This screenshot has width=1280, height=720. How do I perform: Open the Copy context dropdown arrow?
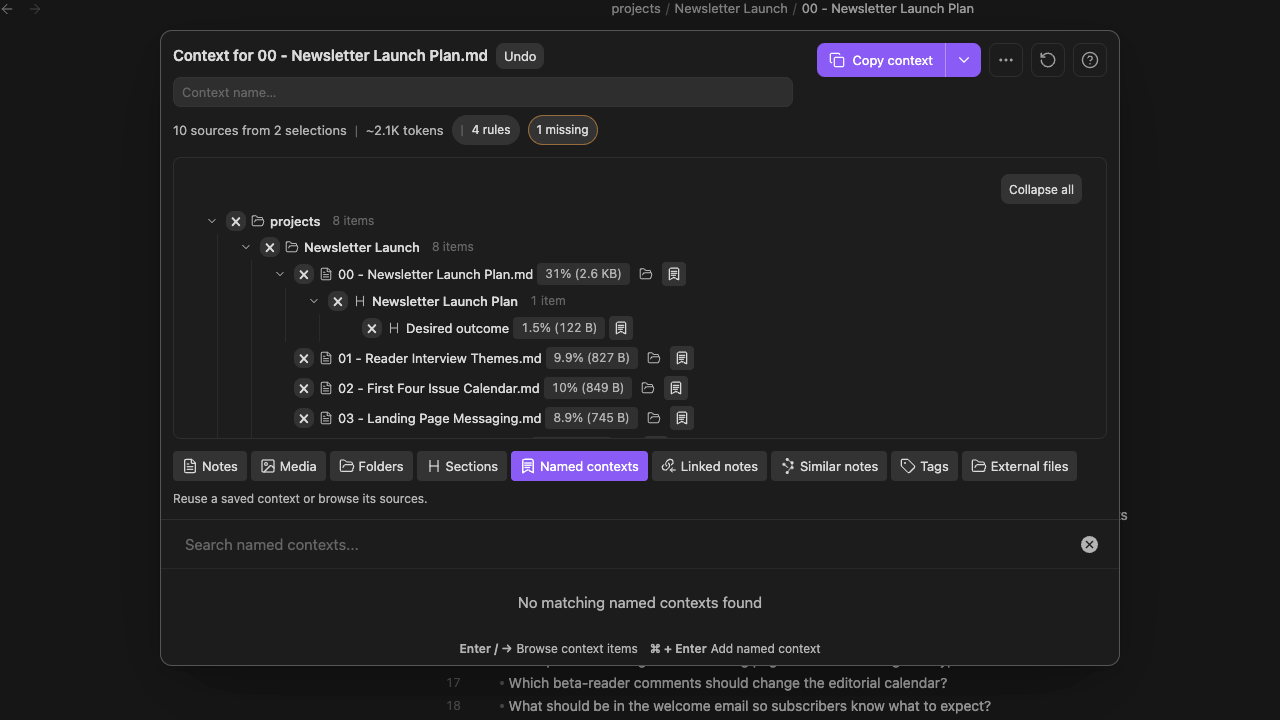963,60
